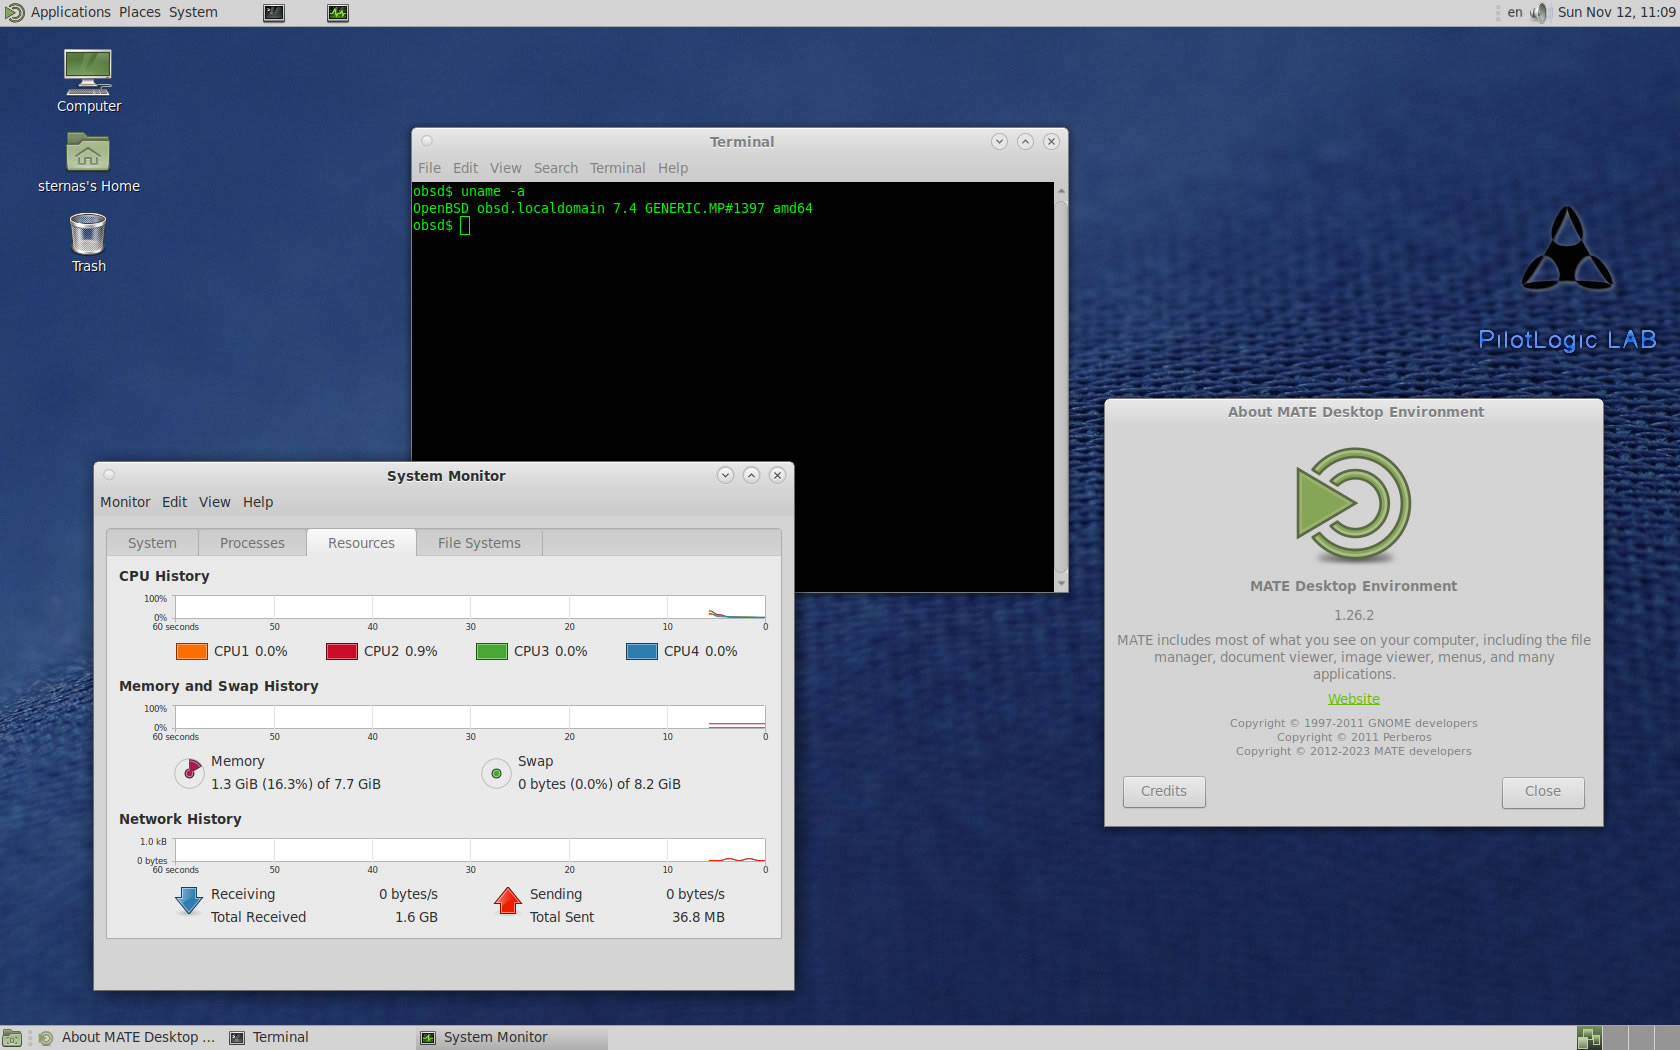Maximize the Terminal window
This screenshot has height=1050, width=1680.
(x=1025, y=141)
